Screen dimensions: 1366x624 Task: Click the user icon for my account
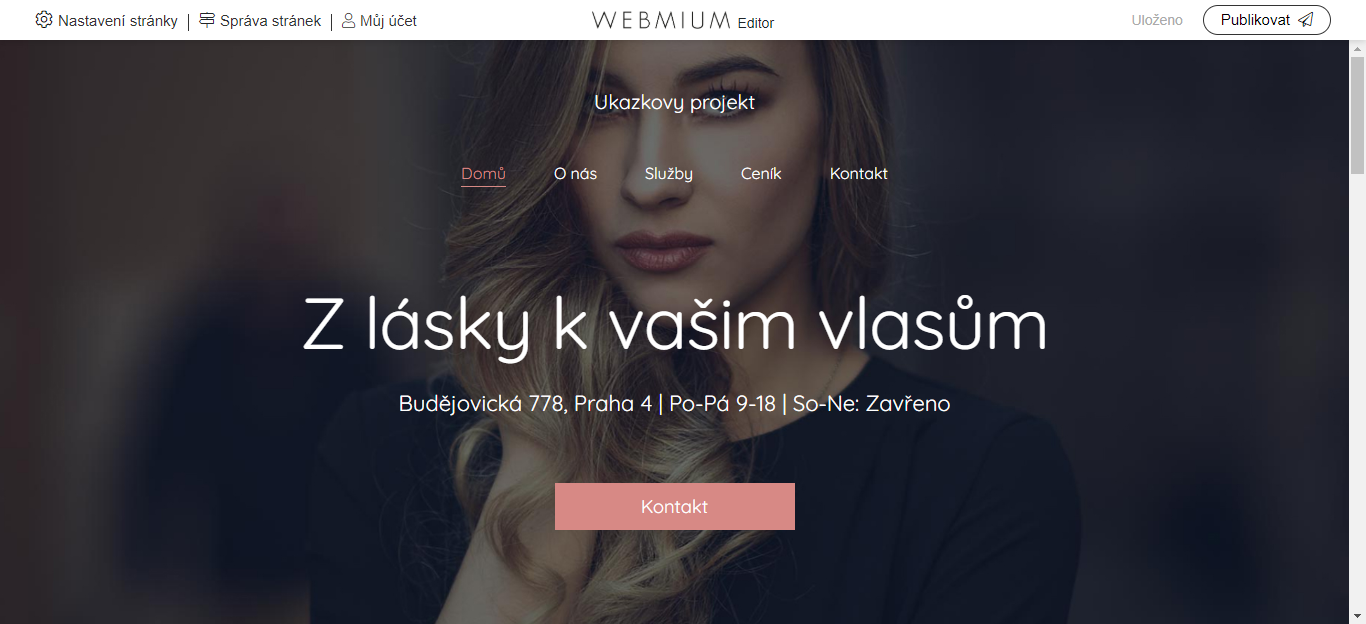click(x=349, y=20)
